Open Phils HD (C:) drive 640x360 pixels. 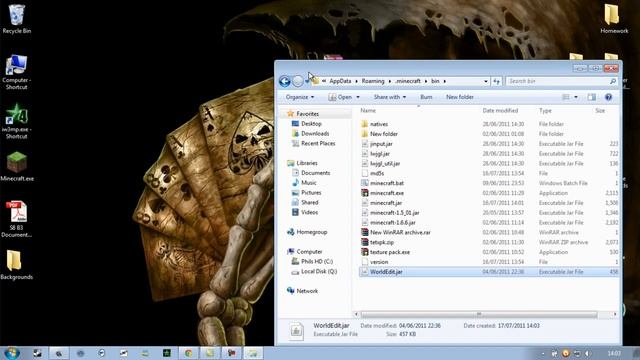click(317, 261)
